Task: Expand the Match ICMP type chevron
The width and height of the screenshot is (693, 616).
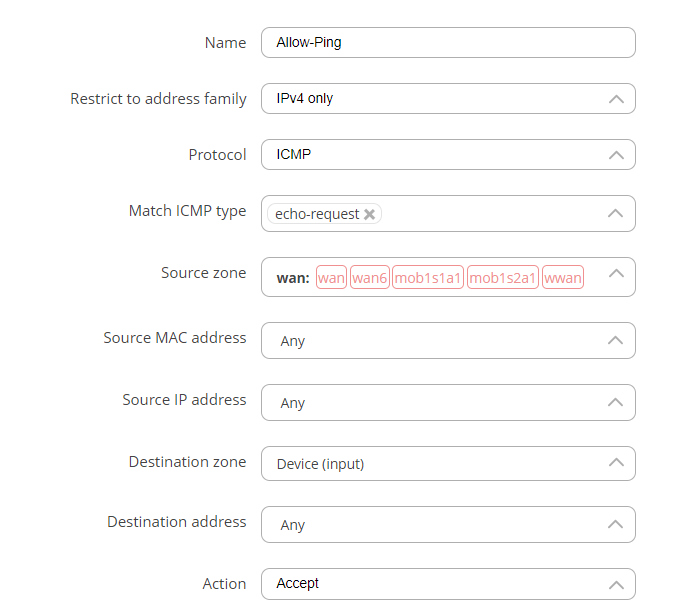Action: point(616,213)
